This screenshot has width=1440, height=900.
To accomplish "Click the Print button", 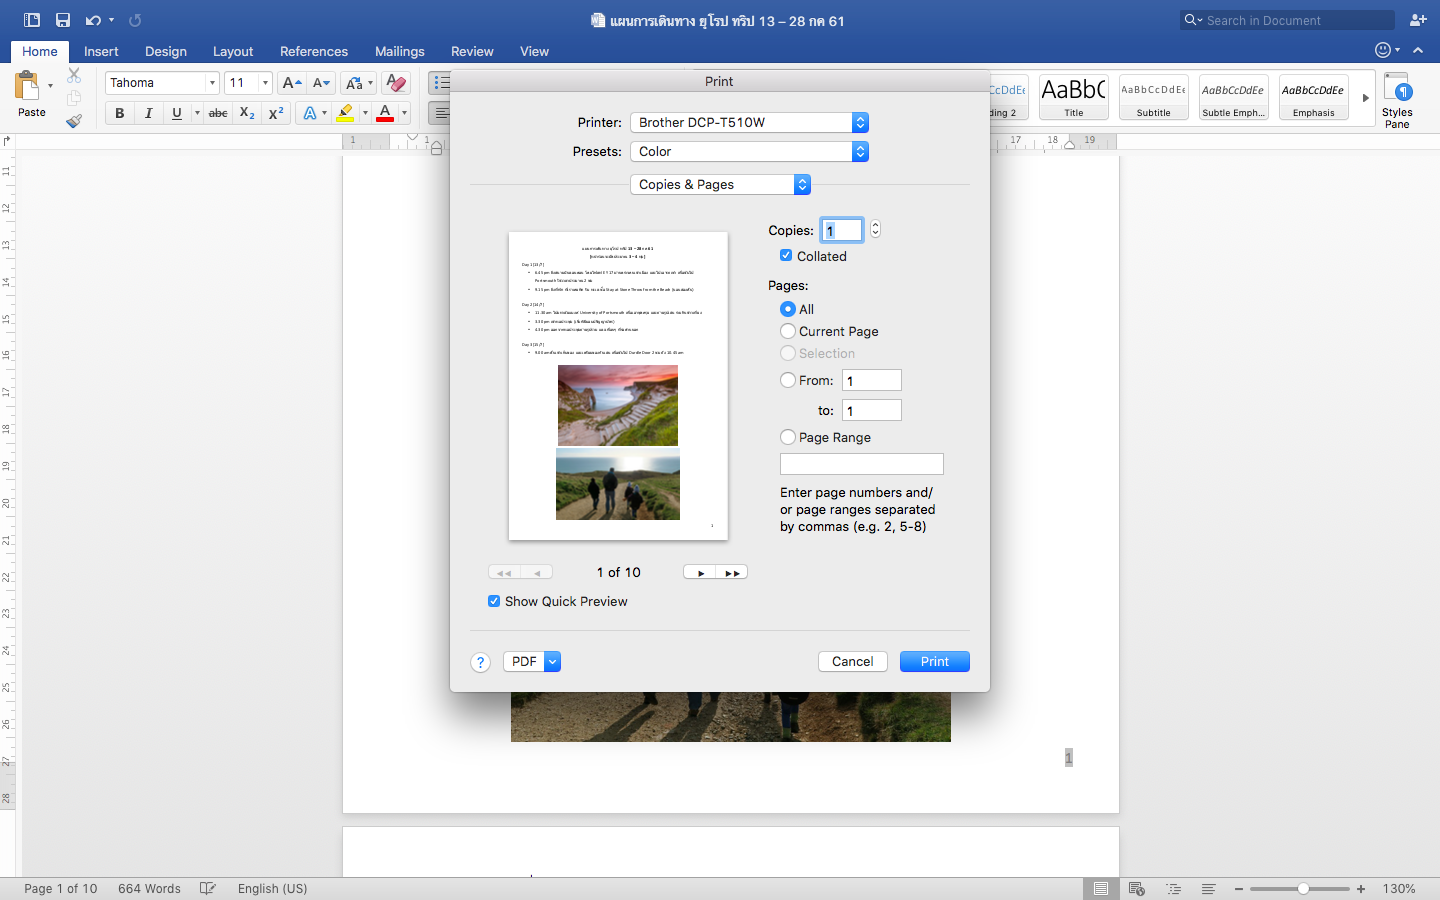I will pos(934,661).
